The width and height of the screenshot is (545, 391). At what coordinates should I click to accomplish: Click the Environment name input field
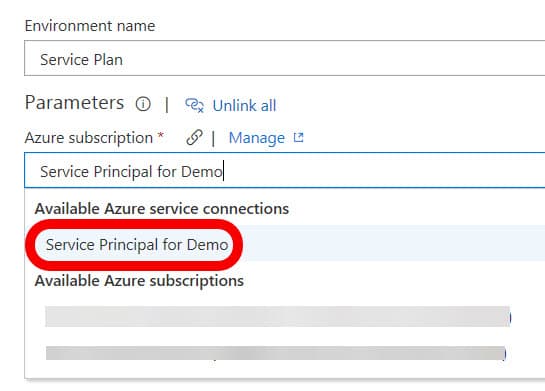coord(284,58)
